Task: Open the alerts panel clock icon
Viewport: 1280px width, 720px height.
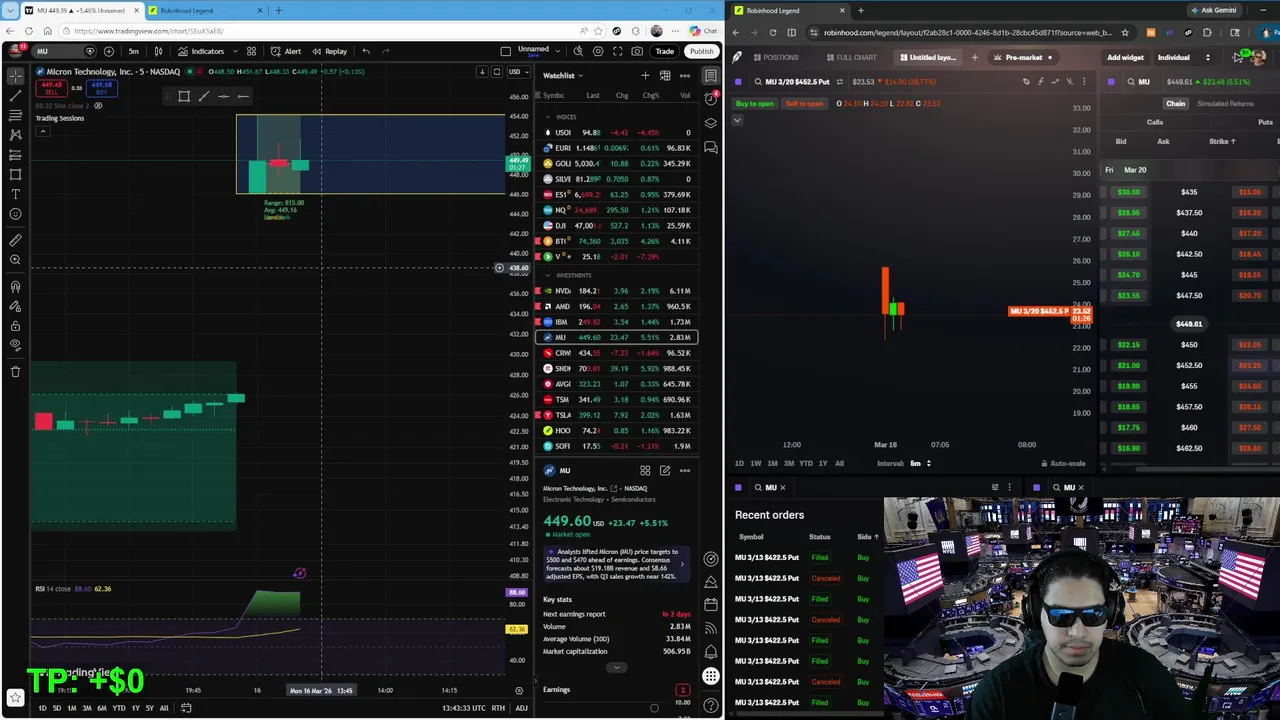Action: (710, 99)
